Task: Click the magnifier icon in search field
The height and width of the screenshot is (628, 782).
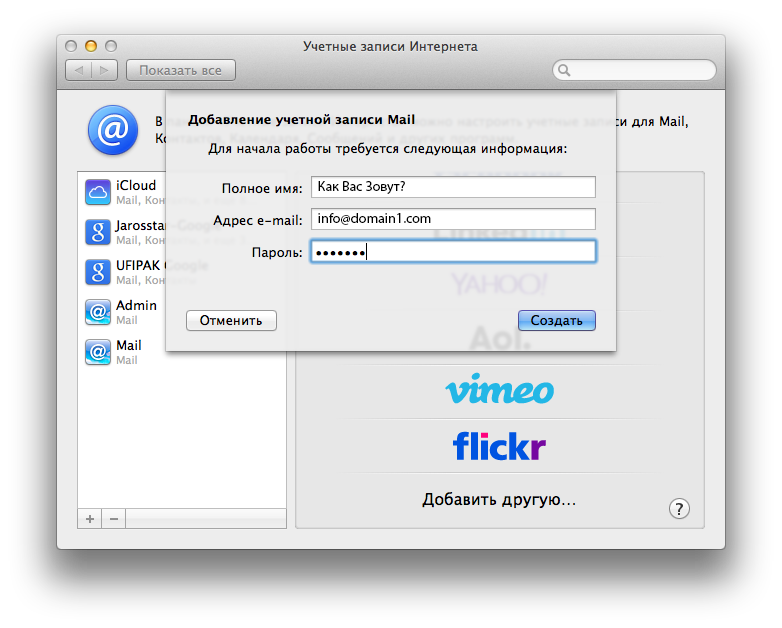Action: [564, 70]
